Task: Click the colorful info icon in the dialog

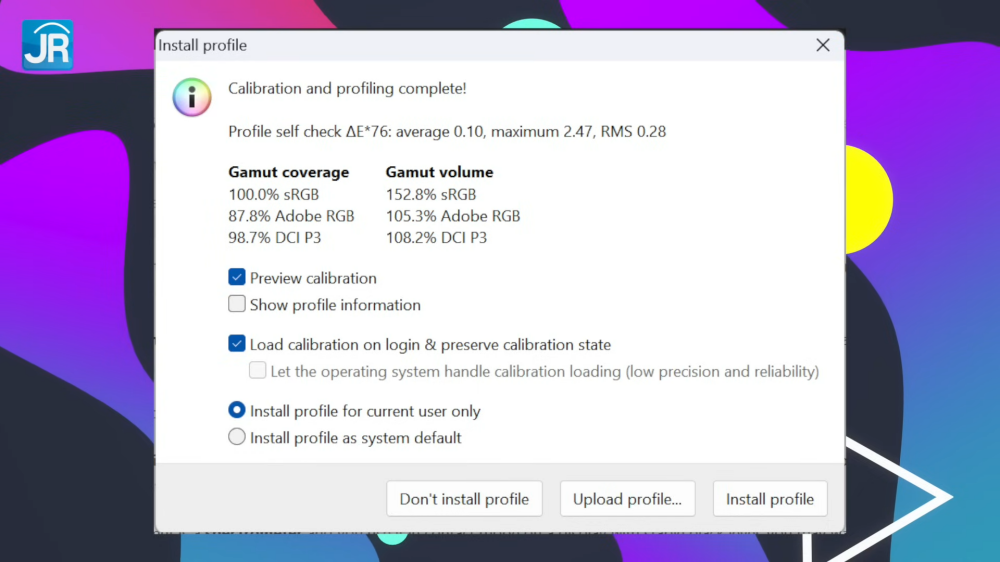Action: (x=192, y=98)
